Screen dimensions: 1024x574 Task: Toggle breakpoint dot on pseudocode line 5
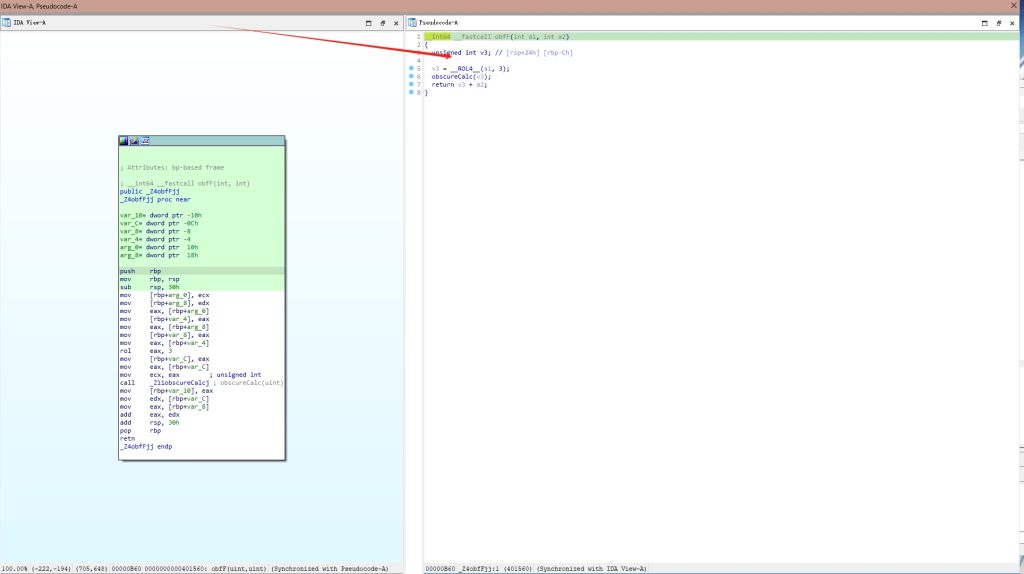tap(411, 69)
